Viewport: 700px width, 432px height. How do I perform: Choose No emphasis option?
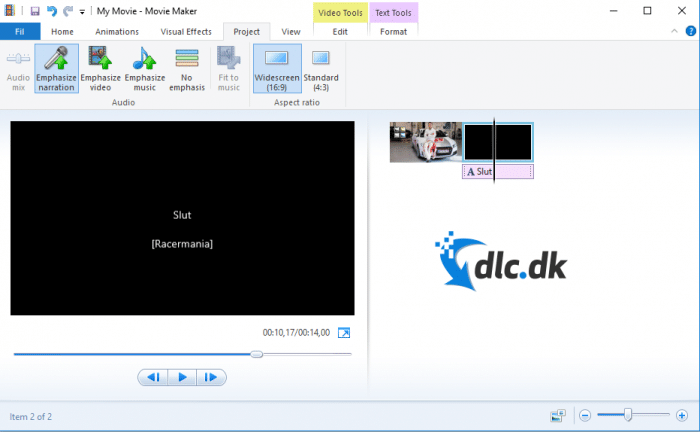187,69
